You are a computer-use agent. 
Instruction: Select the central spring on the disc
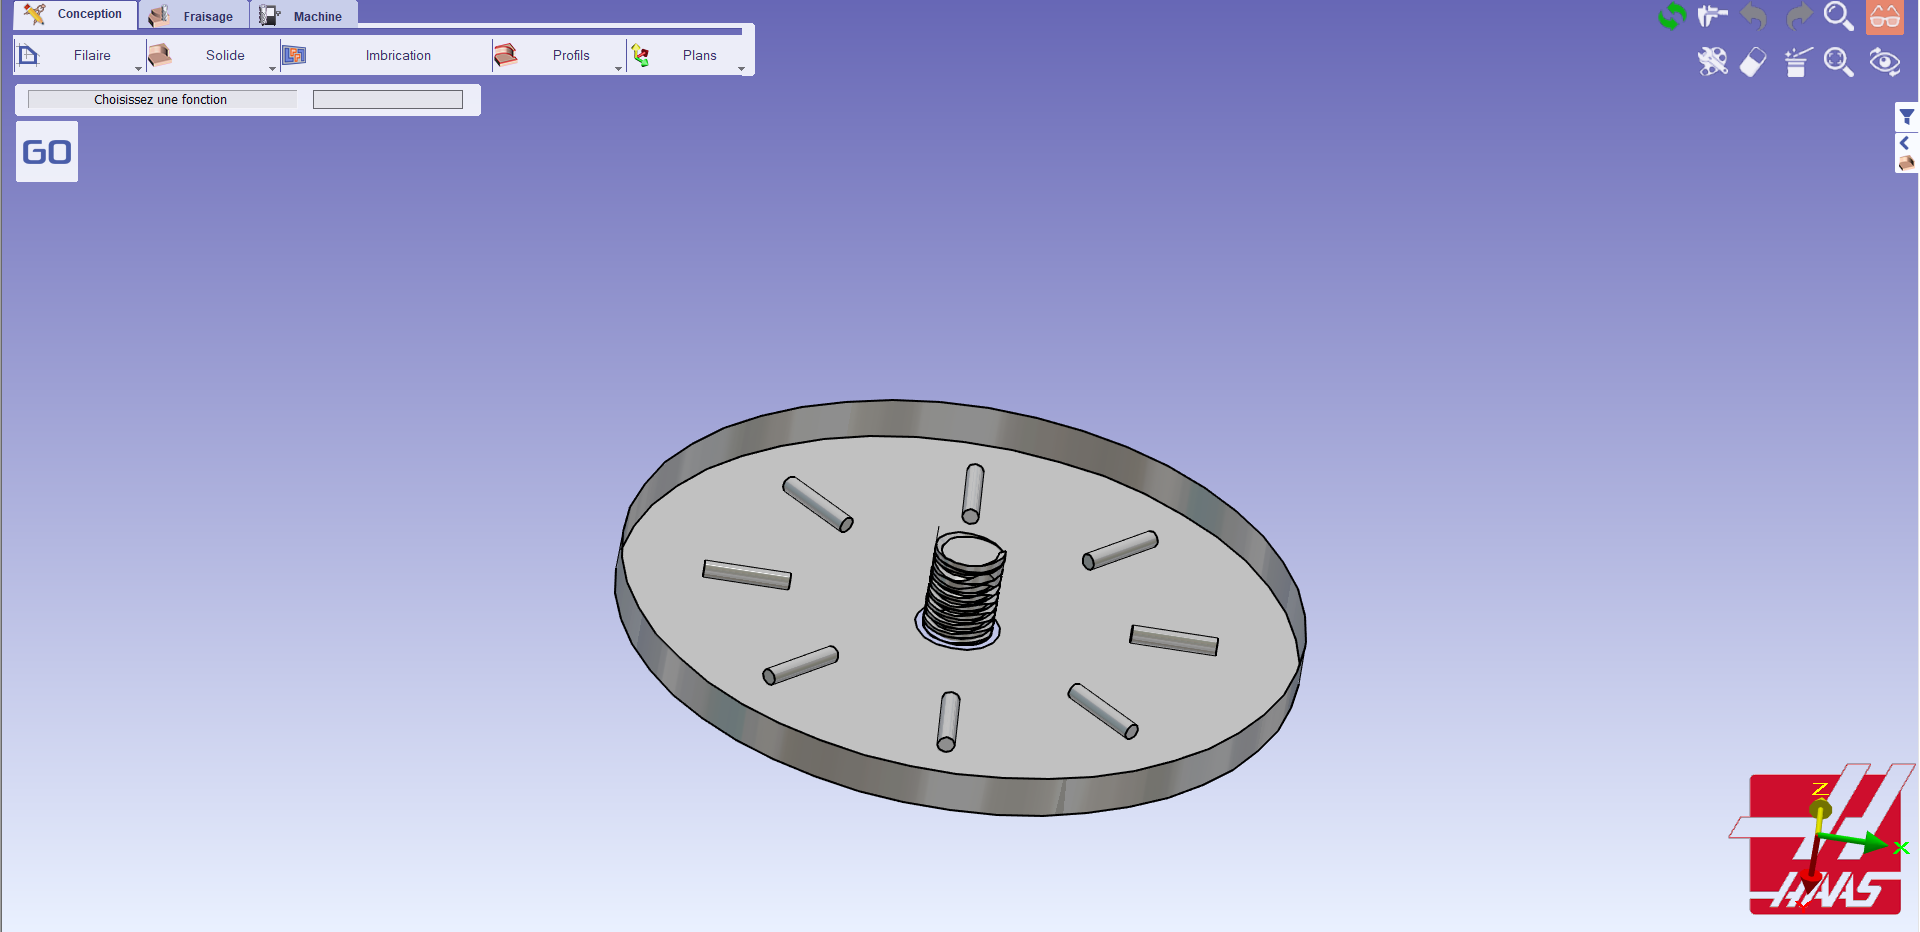962,590
